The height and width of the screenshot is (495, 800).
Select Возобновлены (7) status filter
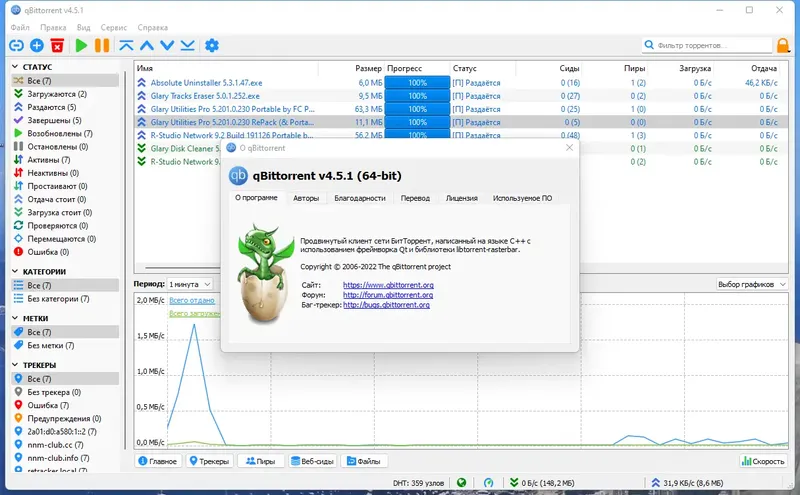point(65,133)
